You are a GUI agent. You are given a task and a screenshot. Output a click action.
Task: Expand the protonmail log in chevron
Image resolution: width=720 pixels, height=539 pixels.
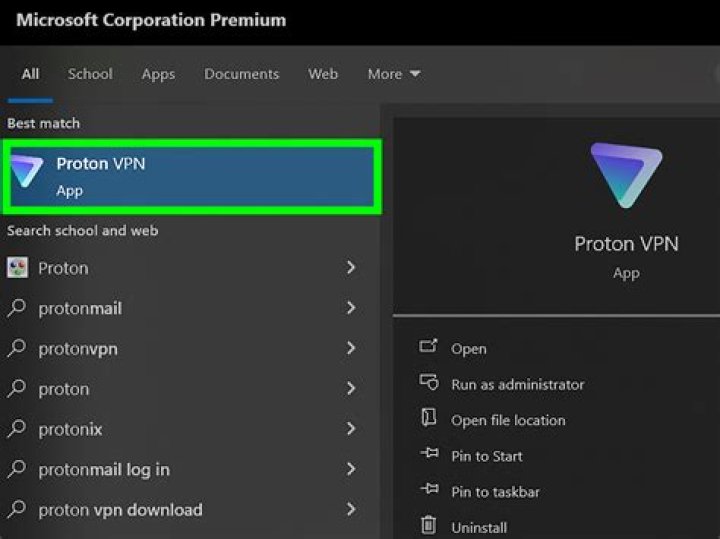click(x=351, y=469)
